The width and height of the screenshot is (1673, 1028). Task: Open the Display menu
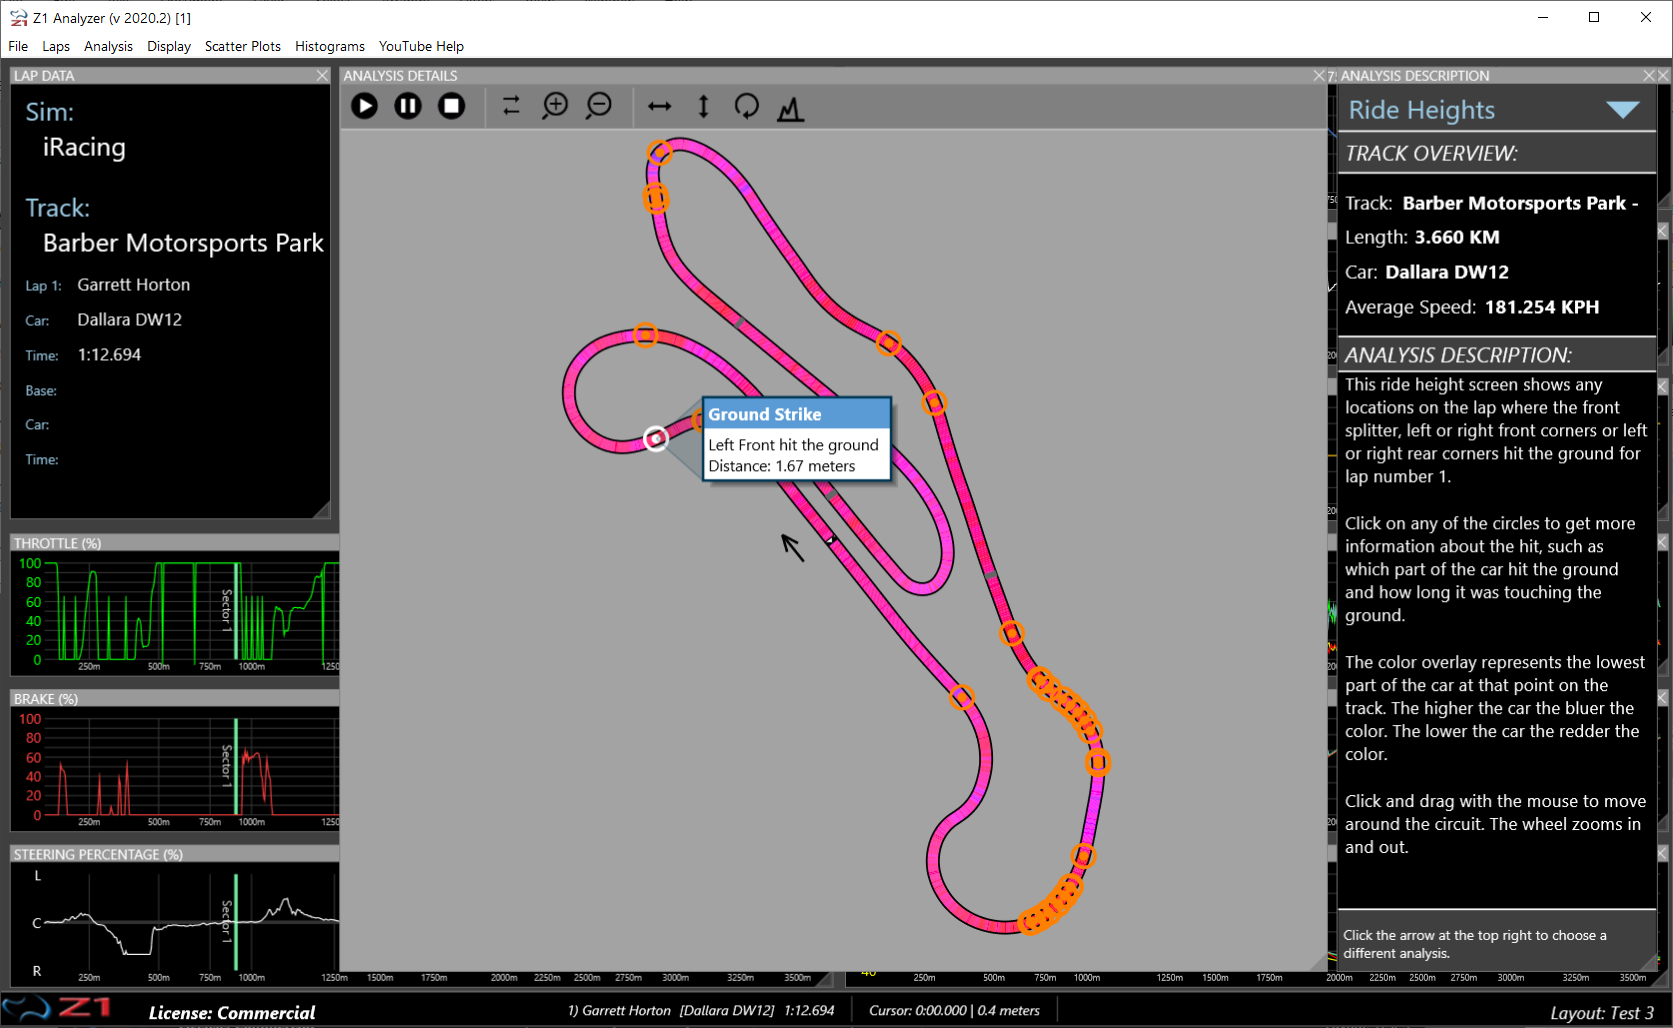click(169, 46)
